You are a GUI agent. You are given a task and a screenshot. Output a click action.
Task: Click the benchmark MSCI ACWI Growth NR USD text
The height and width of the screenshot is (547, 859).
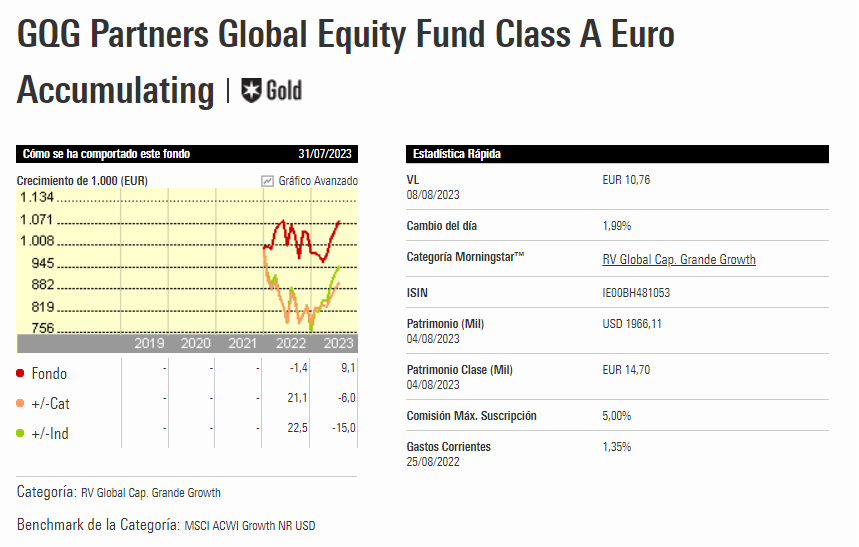click(x=249, y=525)
